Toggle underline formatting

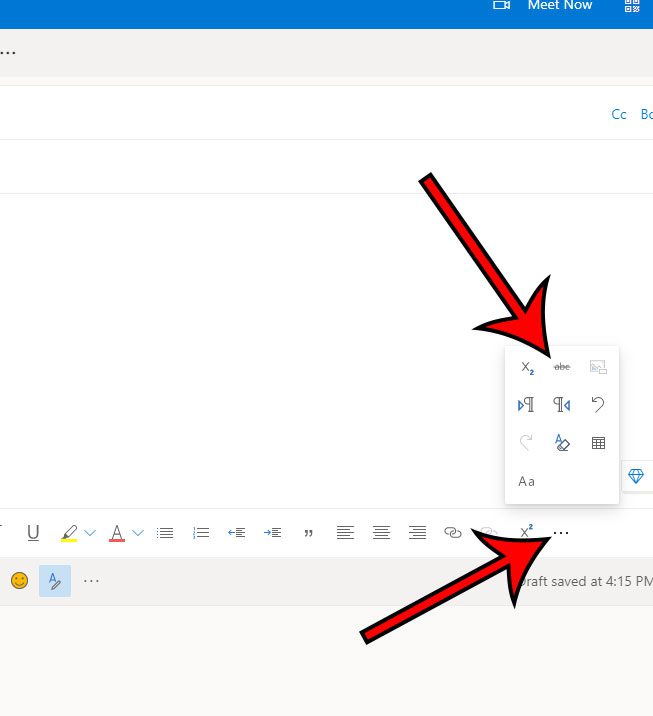pos(33,533)
